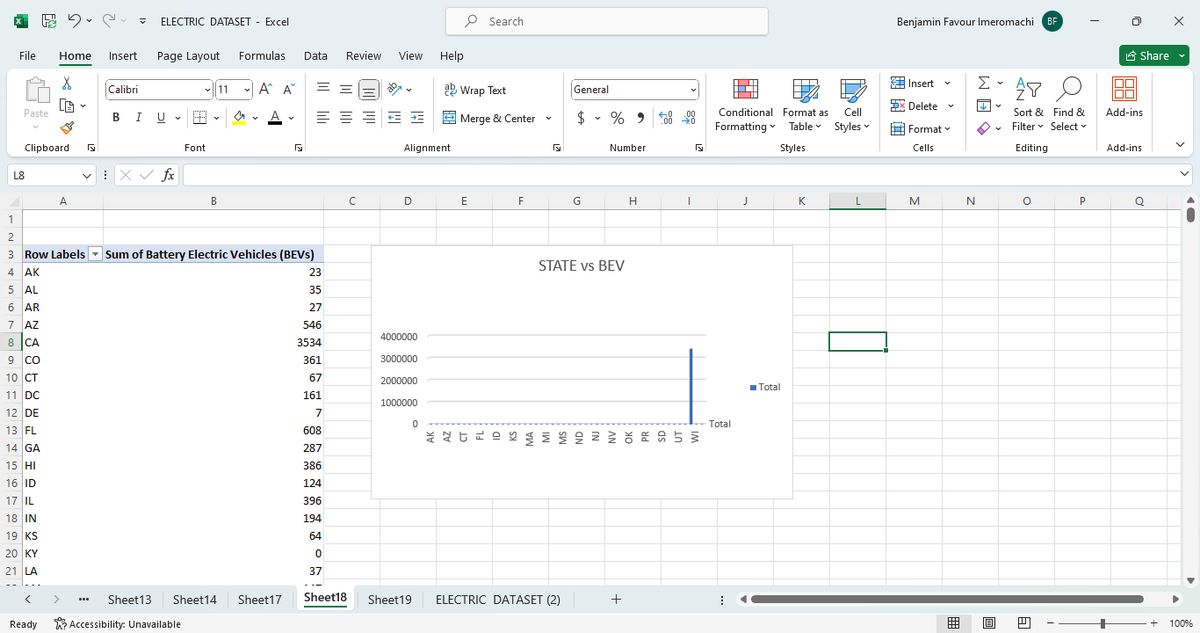The width and height of the screenshot is (1200, 633).
Task: Open Format as Table gallery
Action: (805, 106)
